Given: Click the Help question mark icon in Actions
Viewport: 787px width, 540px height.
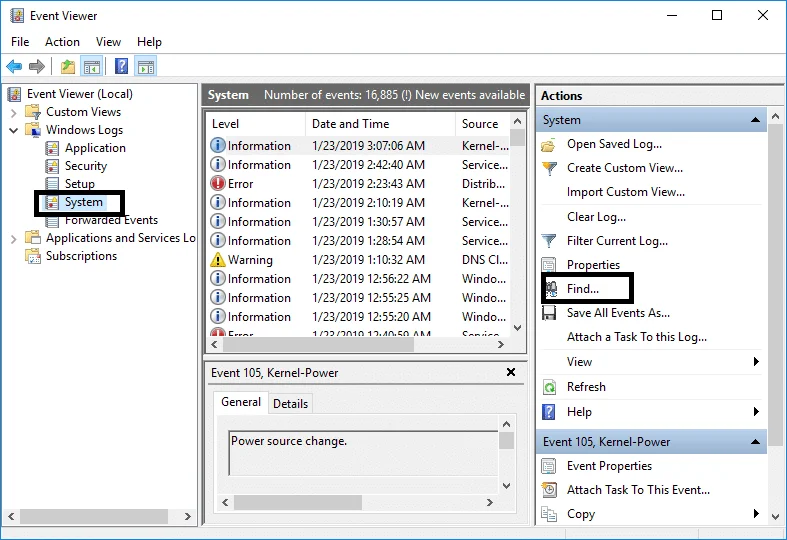Looking at the screenshot, I should (549, 412).
